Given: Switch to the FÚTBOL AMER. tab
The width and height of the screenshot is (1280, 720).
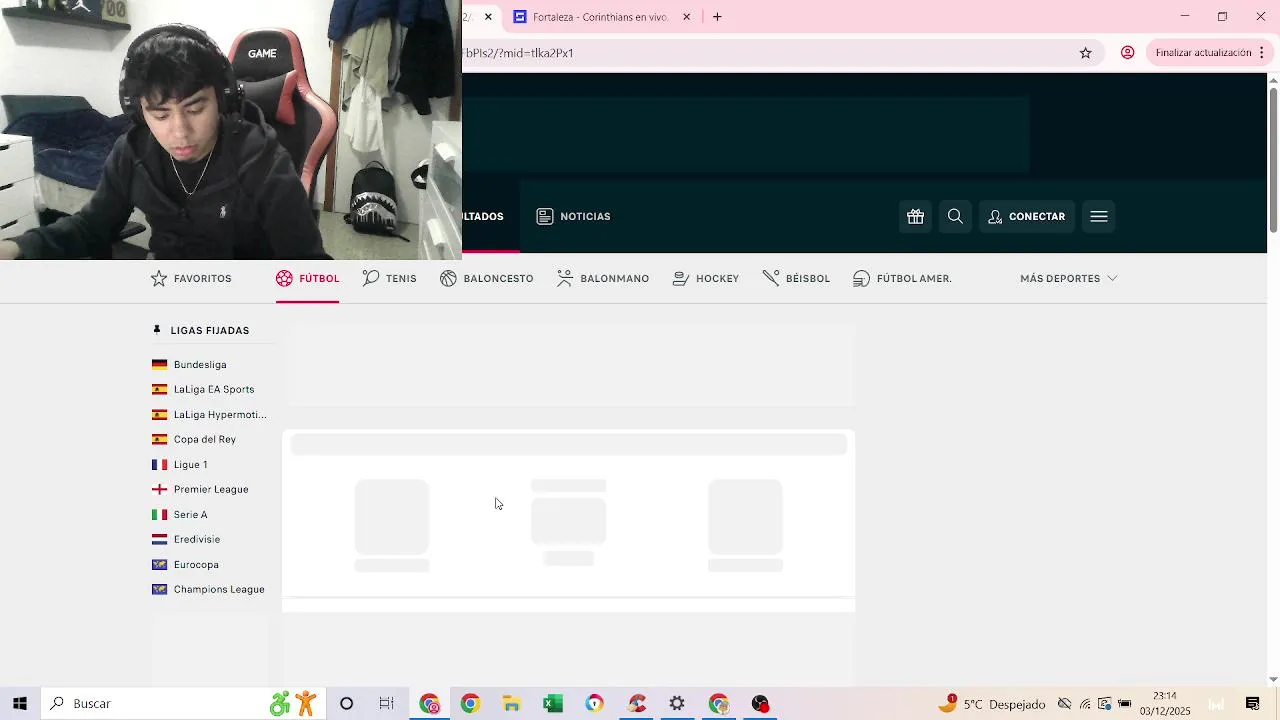Looking at the screenshot, I should coord(902,278).
